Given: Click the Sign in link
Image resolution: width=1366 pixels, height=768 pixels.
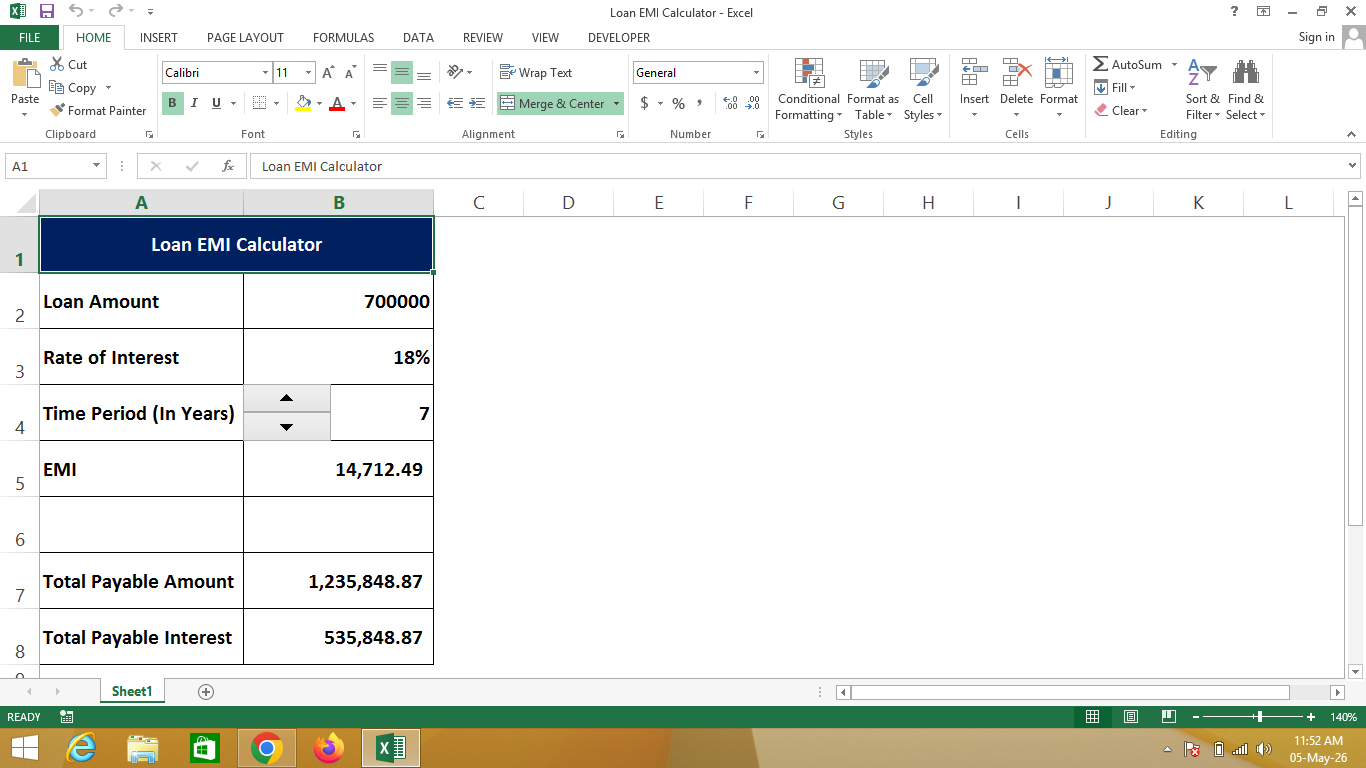Looking at the screenshot, I should pos(1316,37).
